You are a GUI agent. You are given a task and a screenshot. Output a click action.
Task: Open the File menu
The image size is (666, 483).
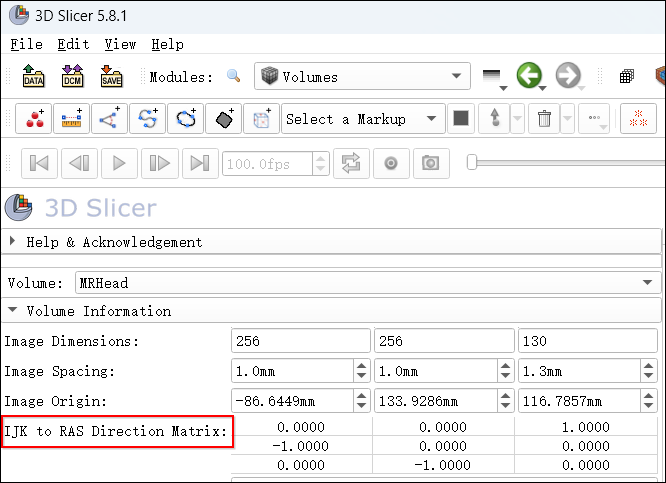pos(26,44)
